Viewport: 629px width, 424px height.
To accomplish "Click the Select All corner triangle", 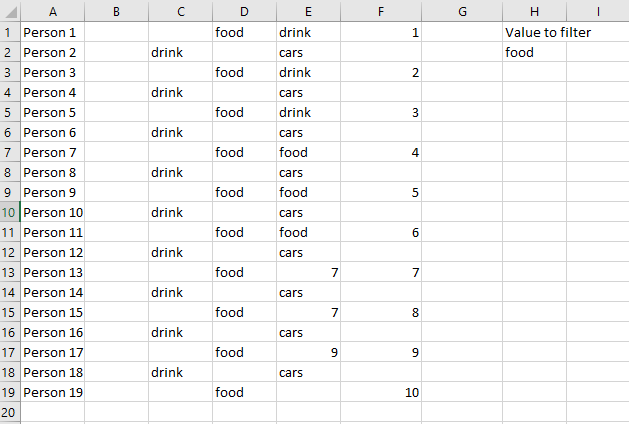I will 10,11.
